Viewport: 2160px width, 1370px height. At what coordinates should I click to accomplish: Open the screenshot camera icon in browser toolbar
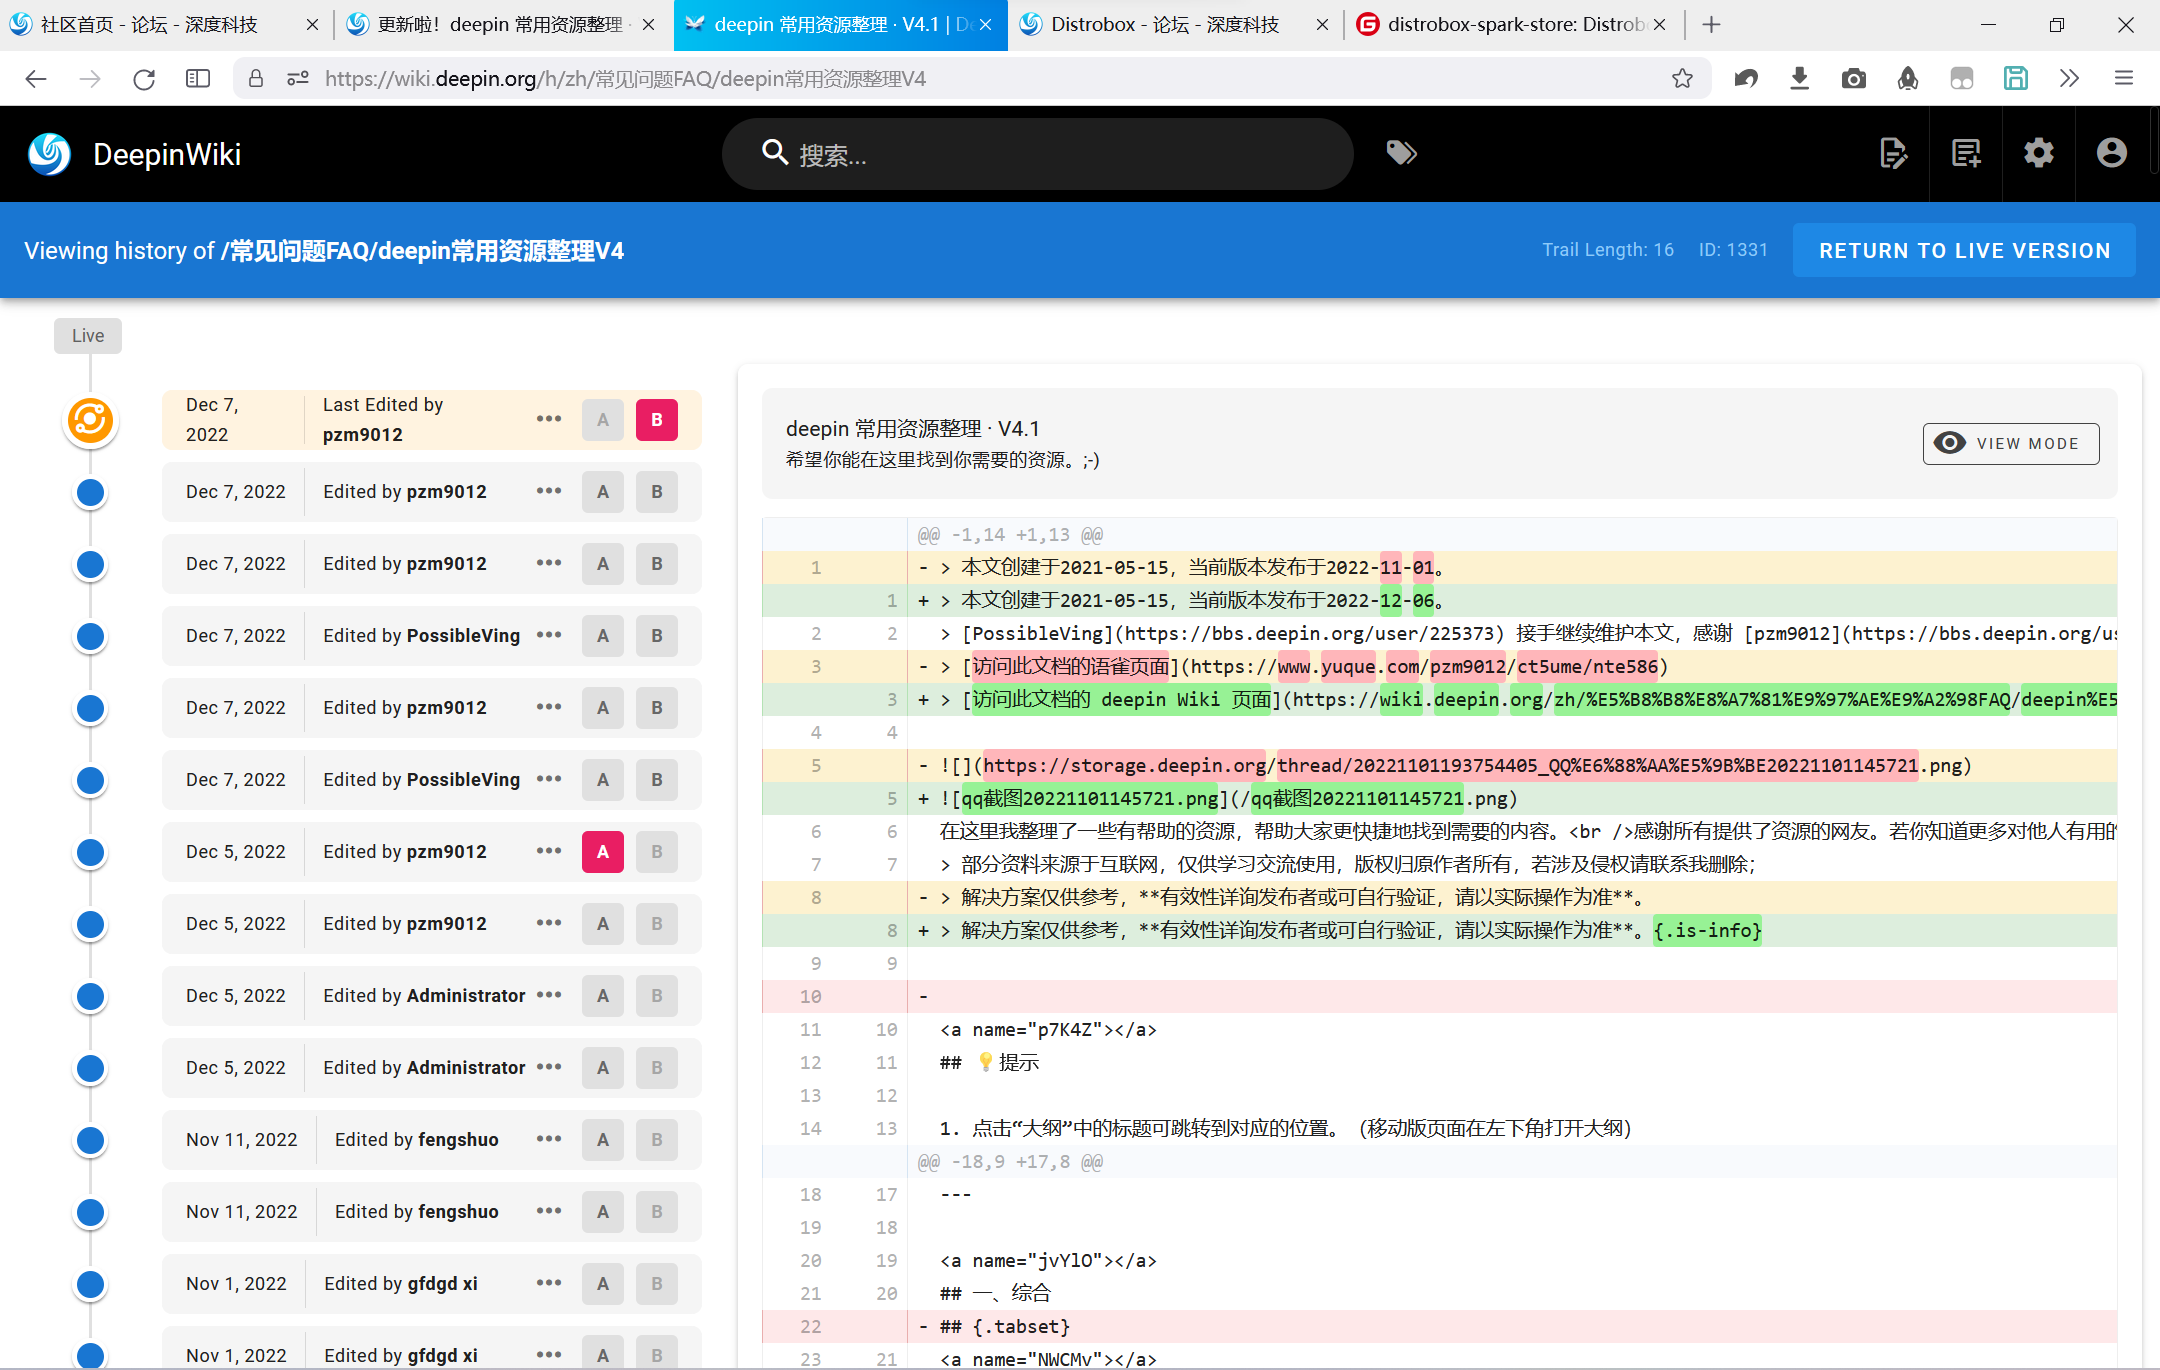(x=1854, y=78)
